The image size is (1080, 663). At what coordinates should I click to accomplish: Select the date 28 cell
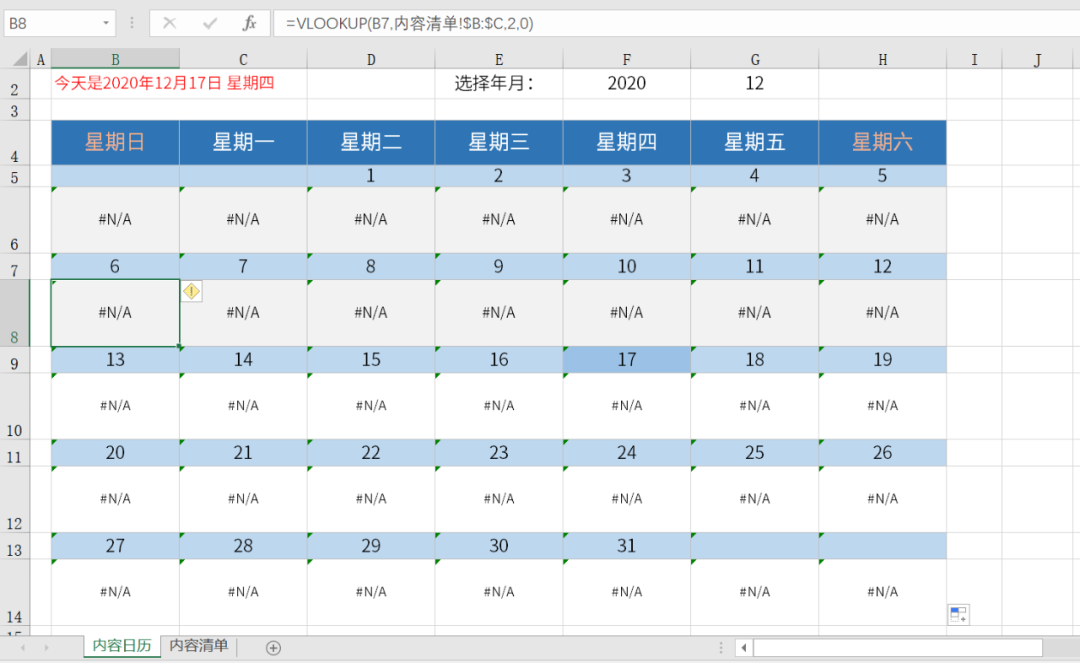click(243, 546)
